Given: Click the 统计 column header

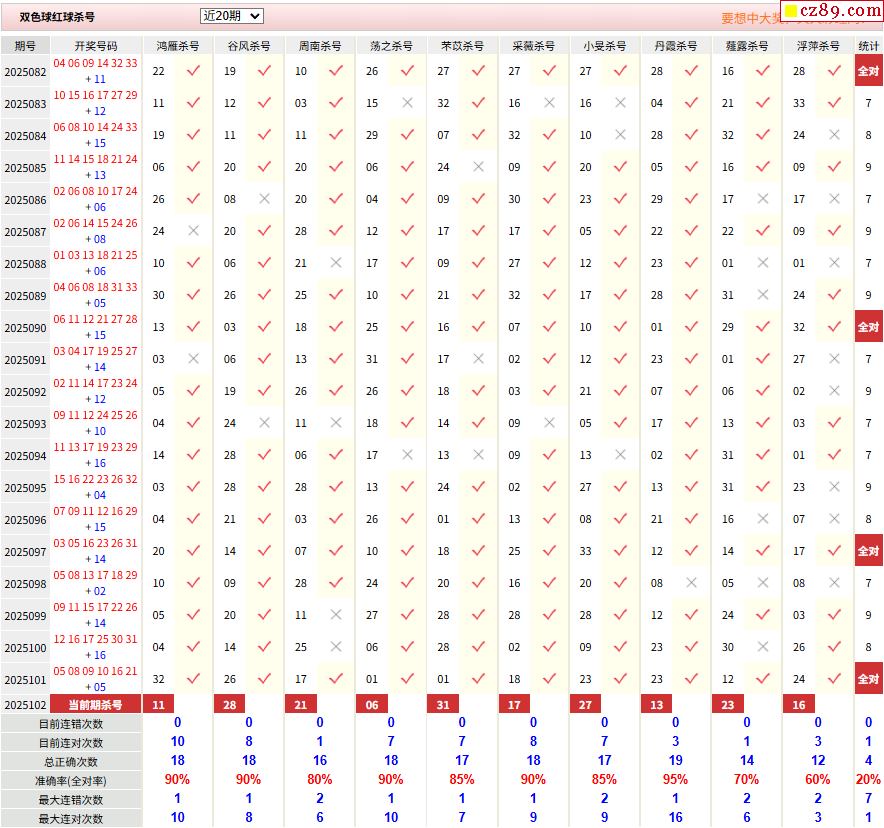Looking at the screenshot, I should click(x=869, y=46).
